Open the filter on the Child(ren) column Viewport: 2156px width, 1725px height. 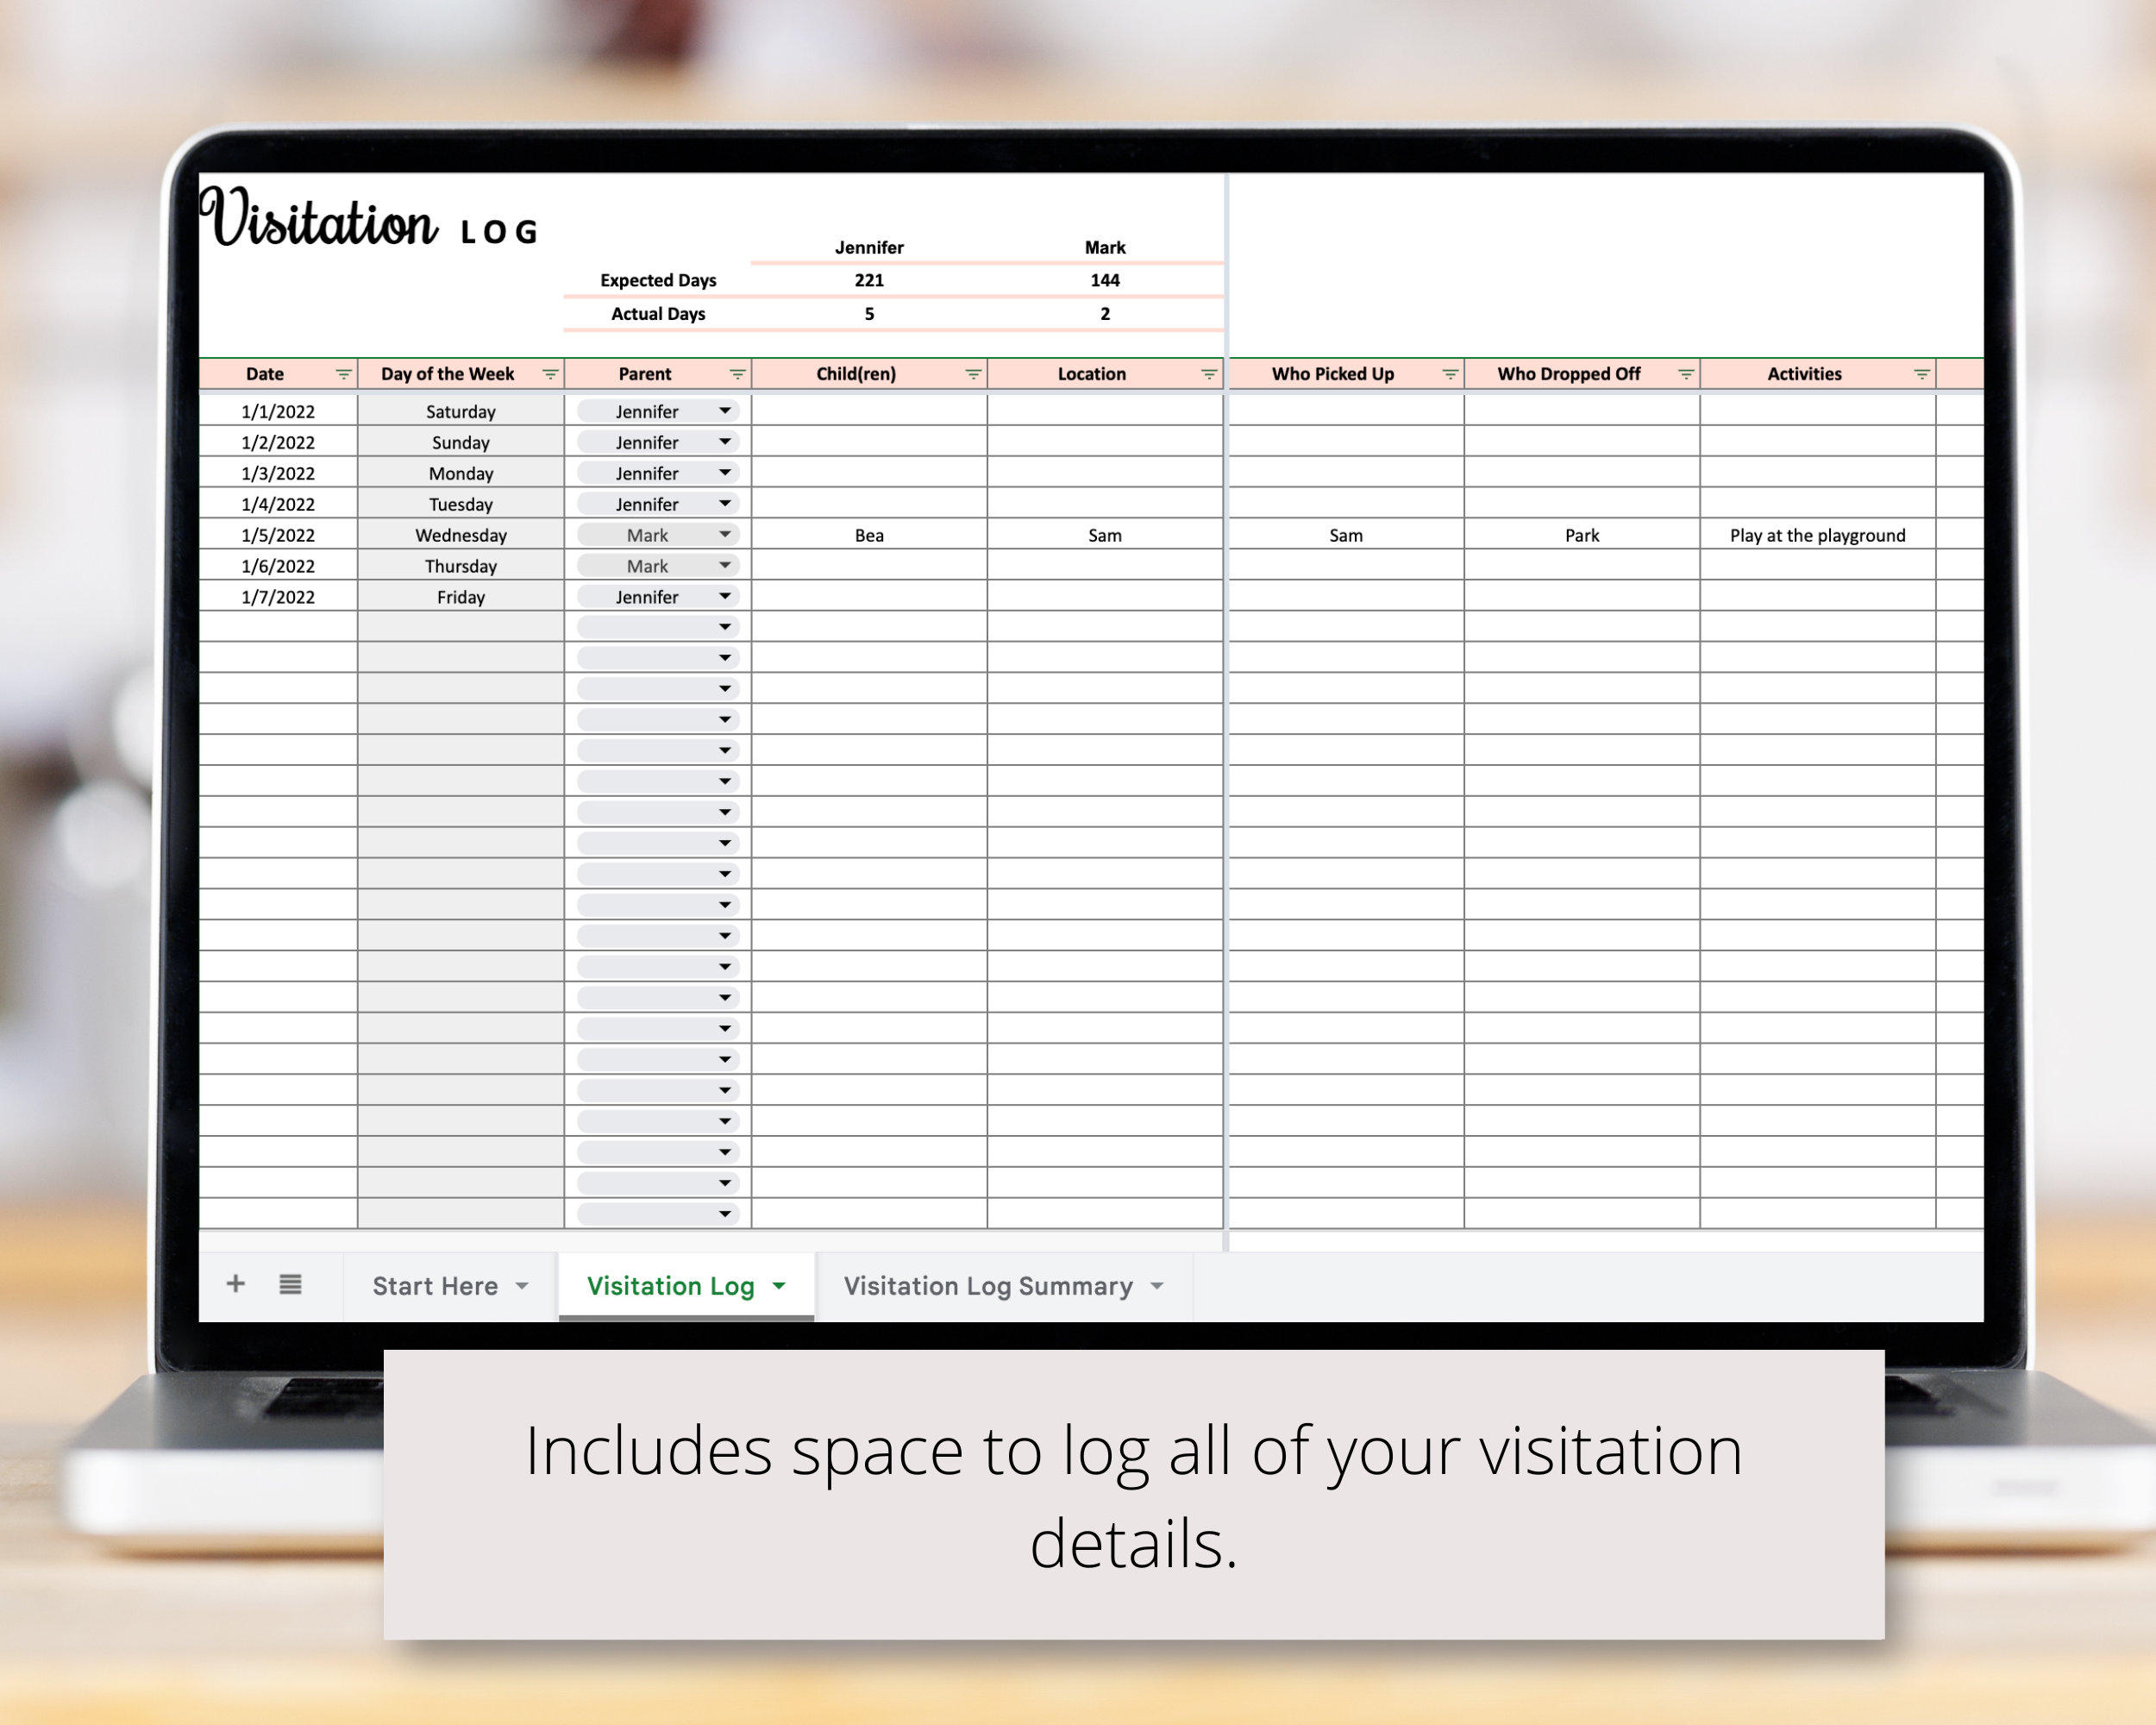click(972, 374)
